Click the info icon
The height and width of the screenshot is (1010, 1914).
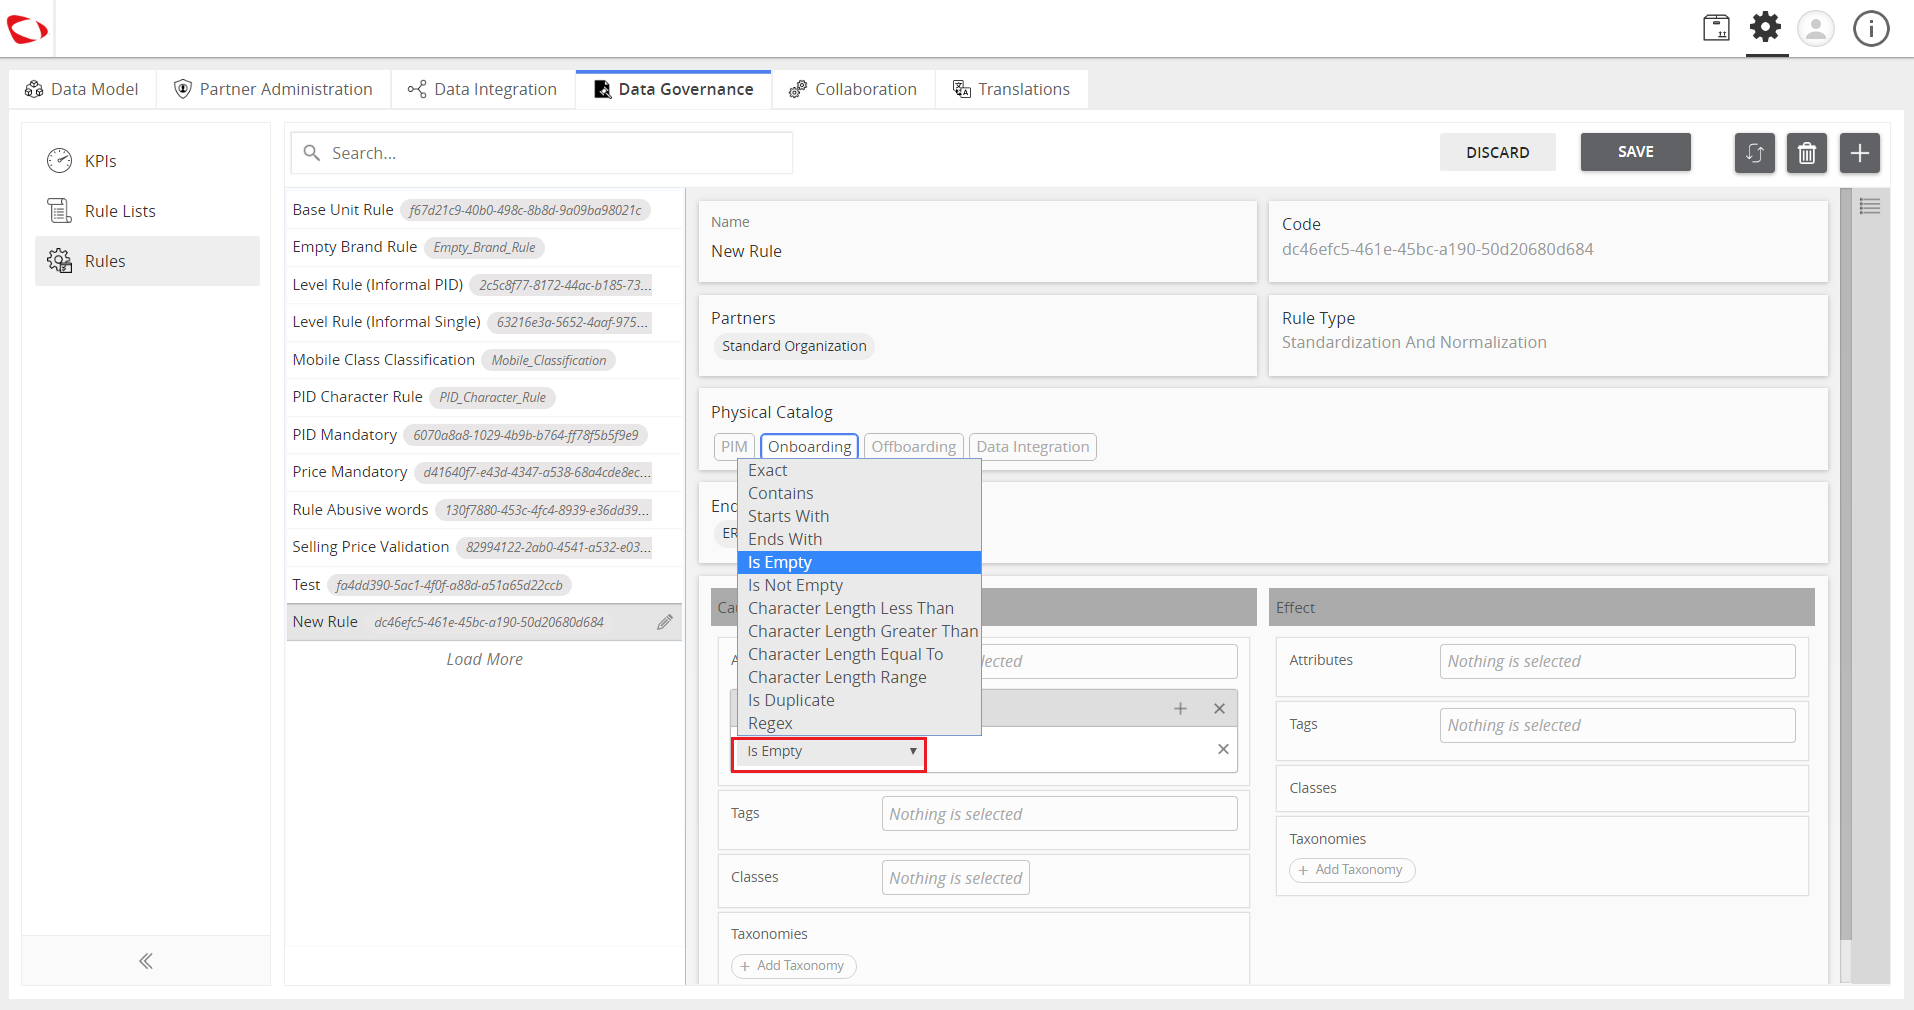pyautogui.click(x=1871, y=28)
